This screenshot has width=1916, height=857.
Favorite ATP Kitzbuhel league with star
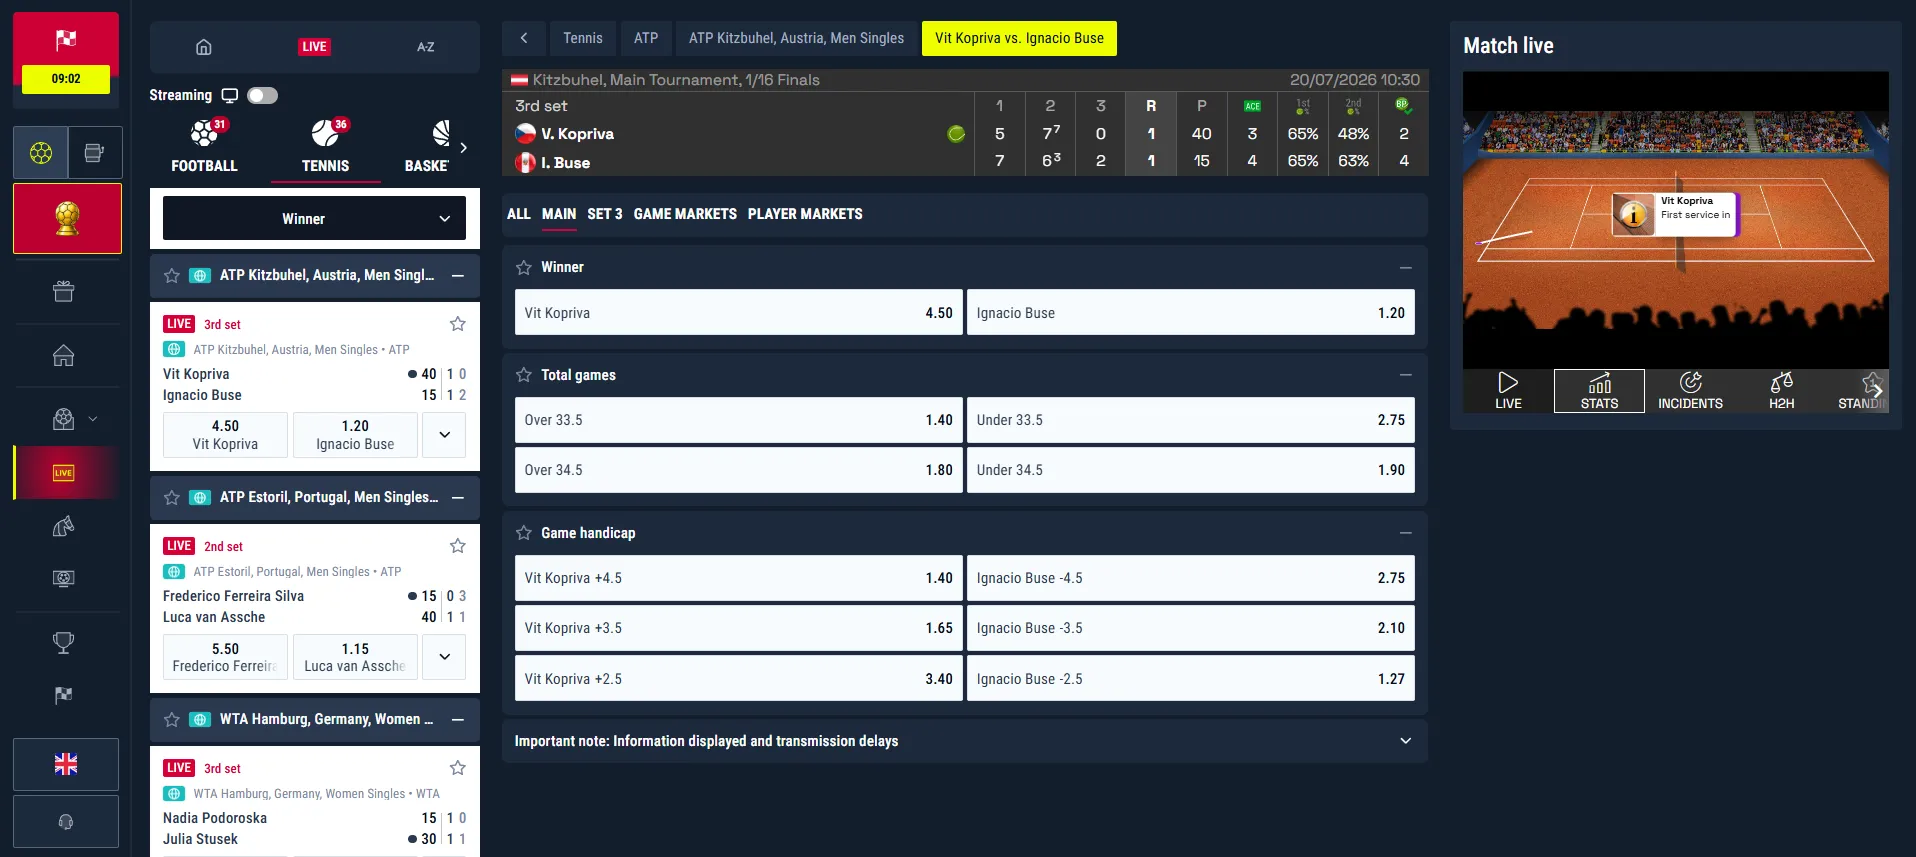(172, 275)
